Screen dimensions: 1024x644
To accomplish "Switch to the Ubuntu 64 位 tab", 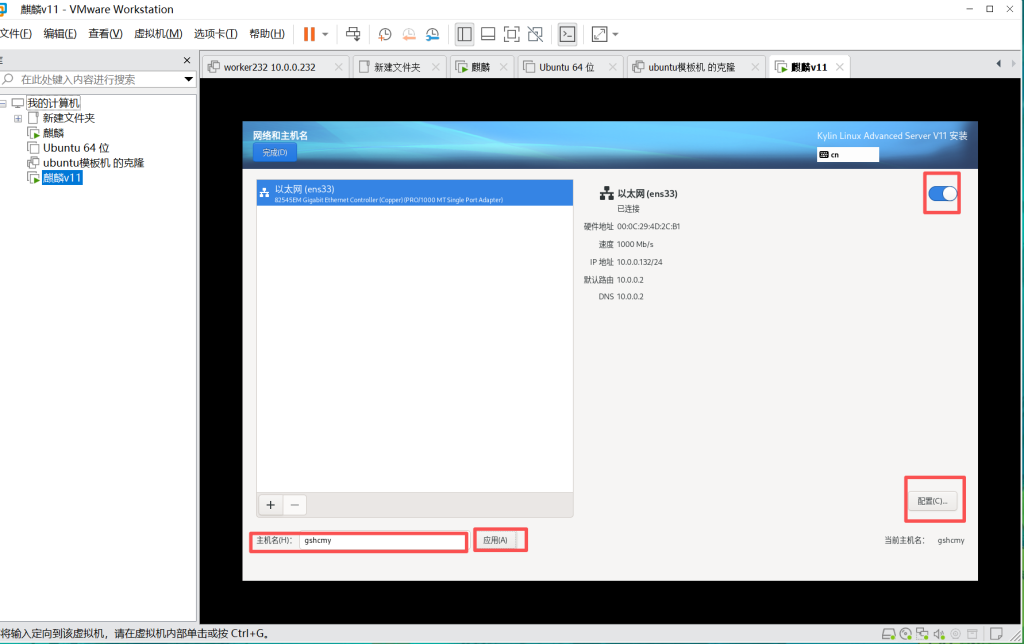I will [x=566, y=67].
